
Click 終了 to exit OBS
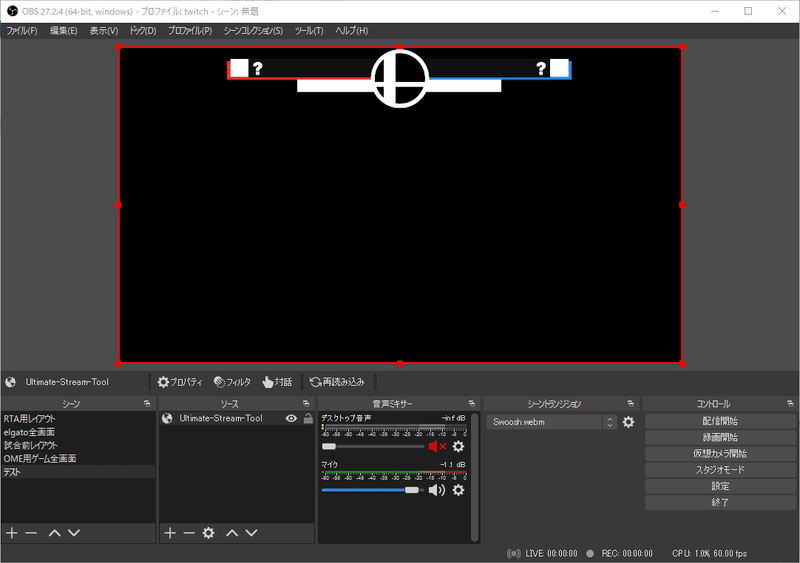point(720,502)
